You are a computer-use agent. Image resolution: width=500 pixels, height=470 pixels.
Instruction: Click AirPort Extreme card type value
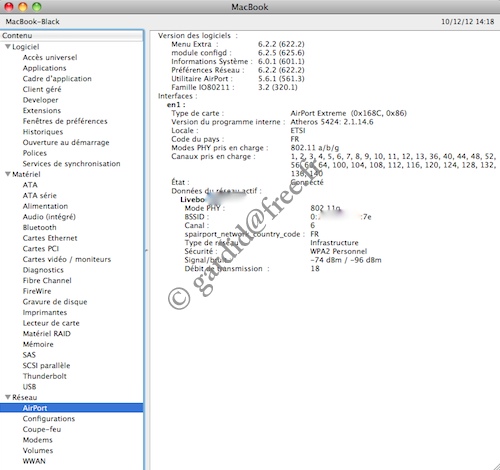coord(348,113)
